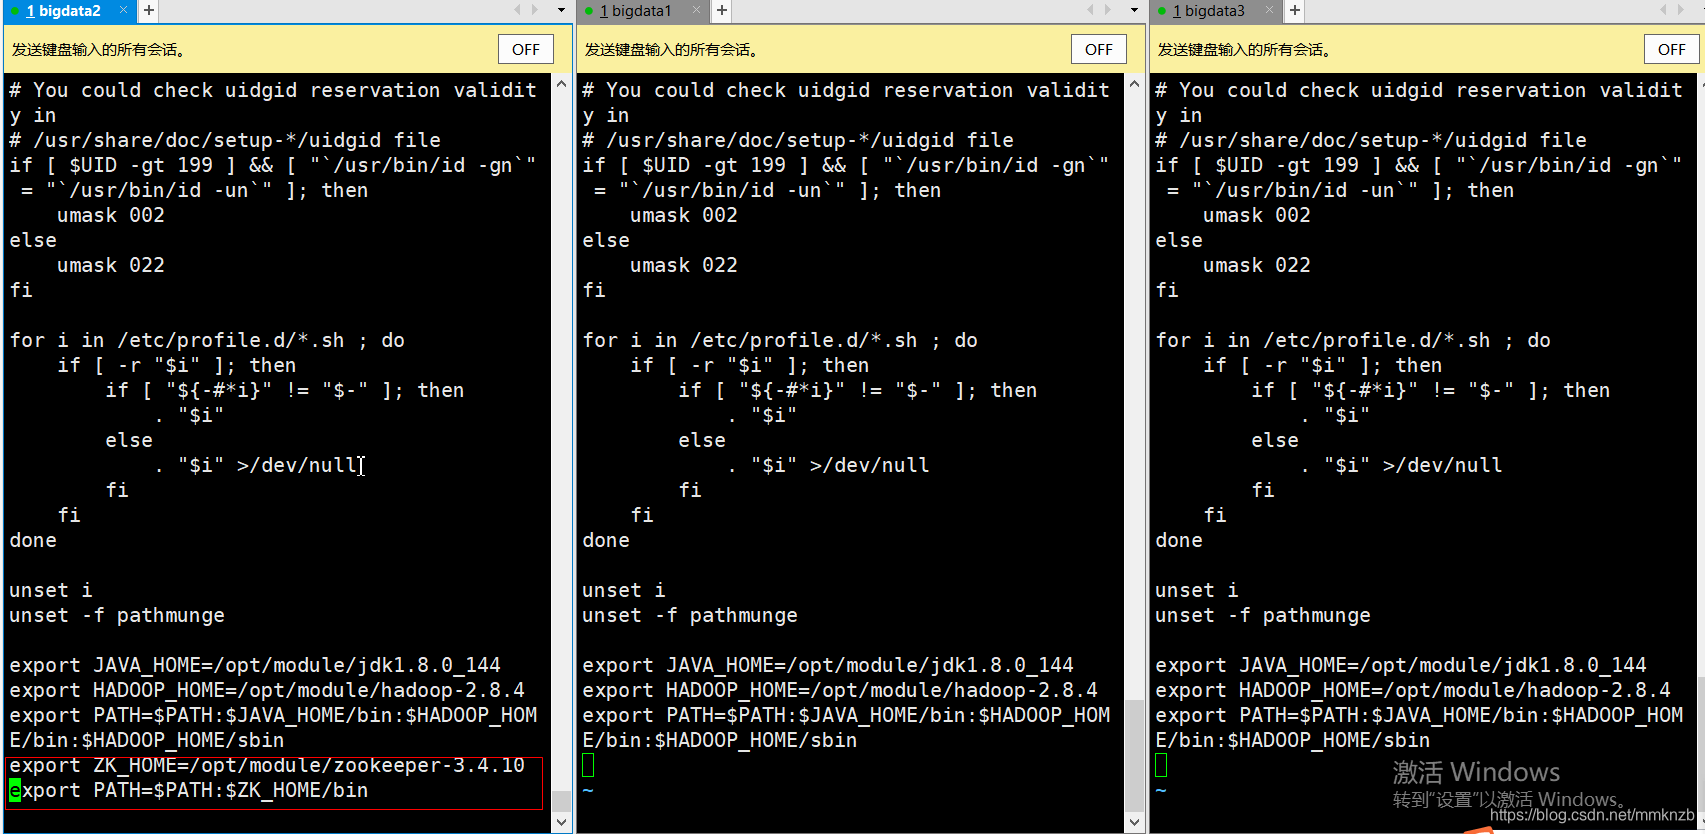Screen dimensions: 1705x834
Task: Turn OFF keyboard broadcast in bigdata2 pane
Action: tap(526, 49)
